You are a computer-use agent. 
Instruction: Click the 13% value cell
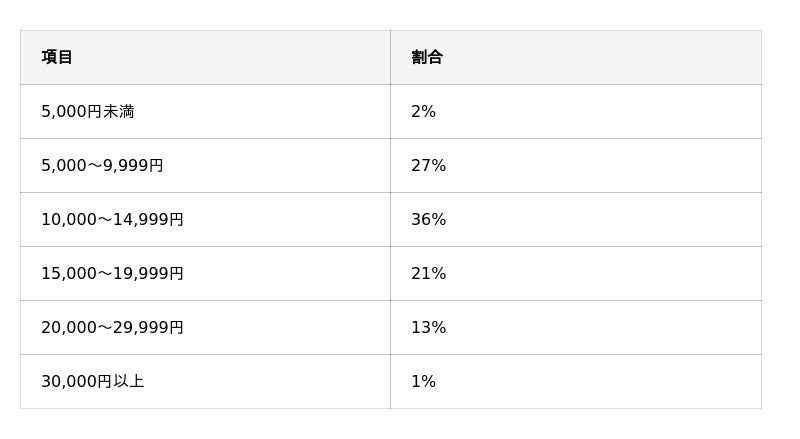tap(576, 327)
